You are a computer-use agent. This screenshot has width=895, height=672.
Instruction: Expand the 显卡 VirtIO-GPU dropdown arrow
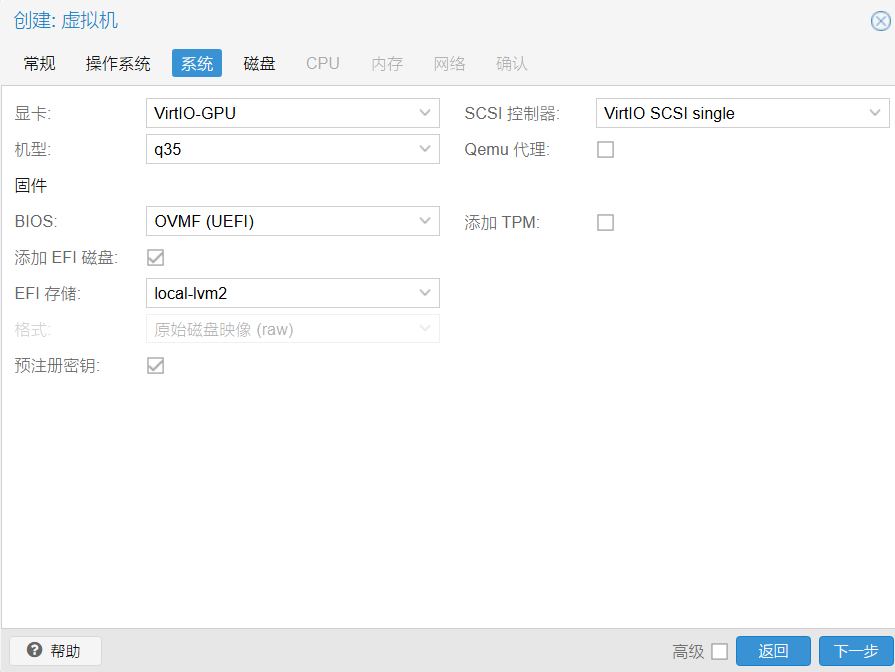pos(426,114)
